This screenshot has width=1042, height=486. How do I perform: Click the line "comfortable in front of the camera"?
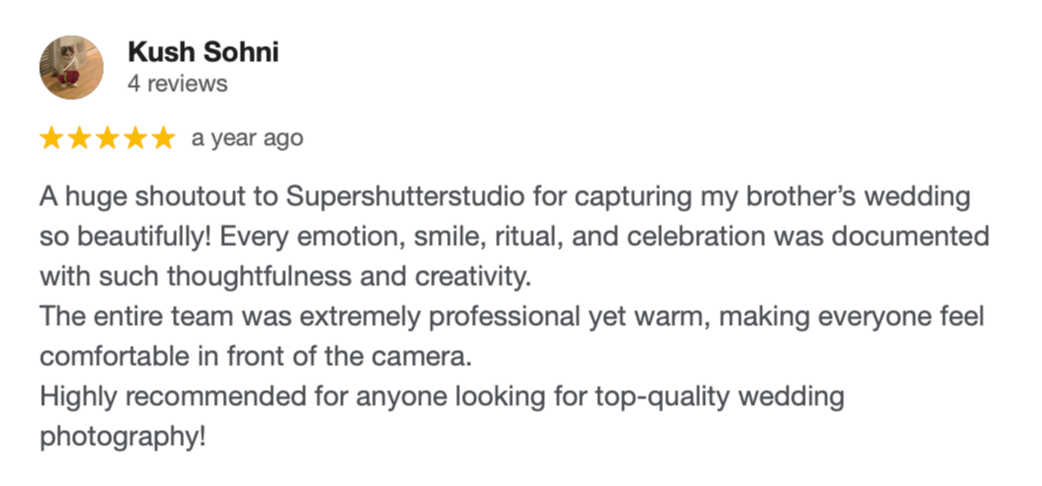pos(256,357)
